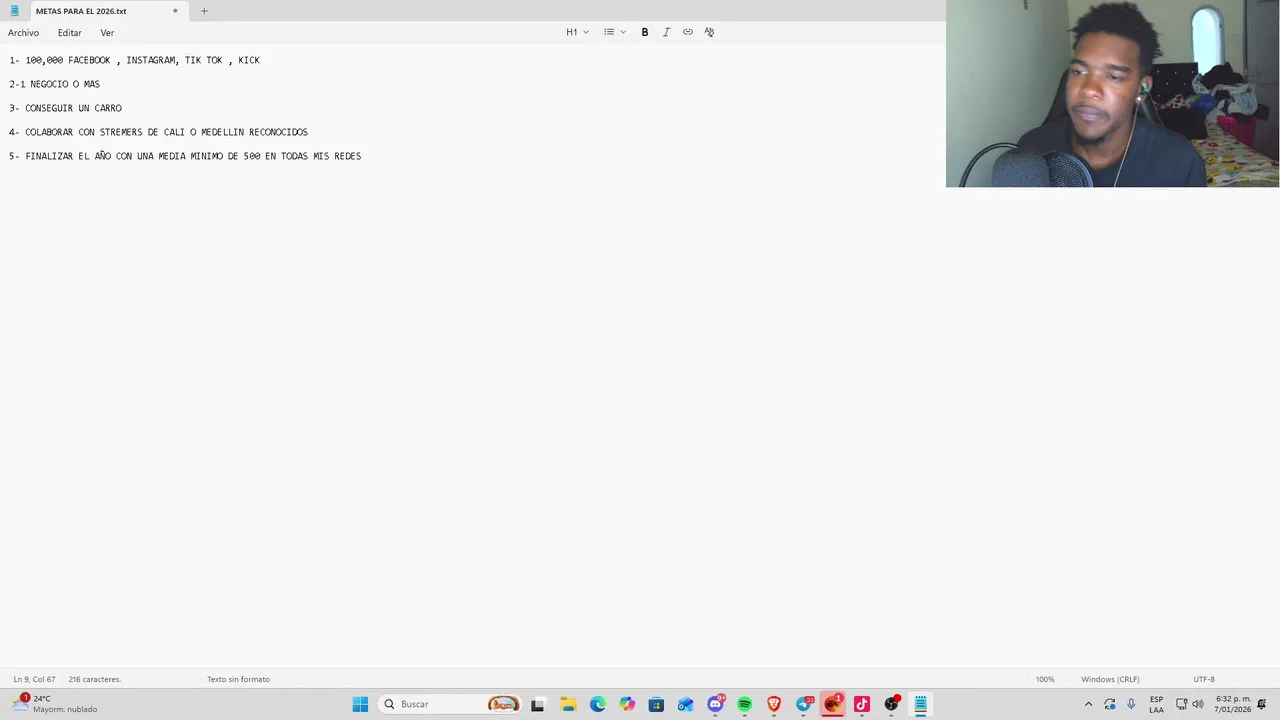Open Copilot from the taskbar
Image resolution: width=1280 pixels, height=720 pixels.
click(627, 704)
